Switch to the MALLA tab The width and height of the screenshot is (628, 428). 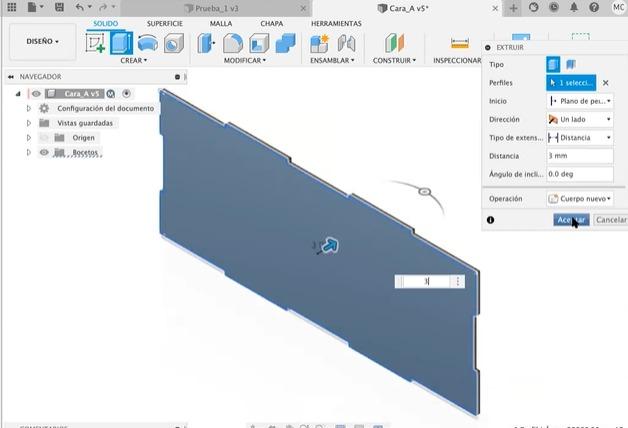pos(221,24)
